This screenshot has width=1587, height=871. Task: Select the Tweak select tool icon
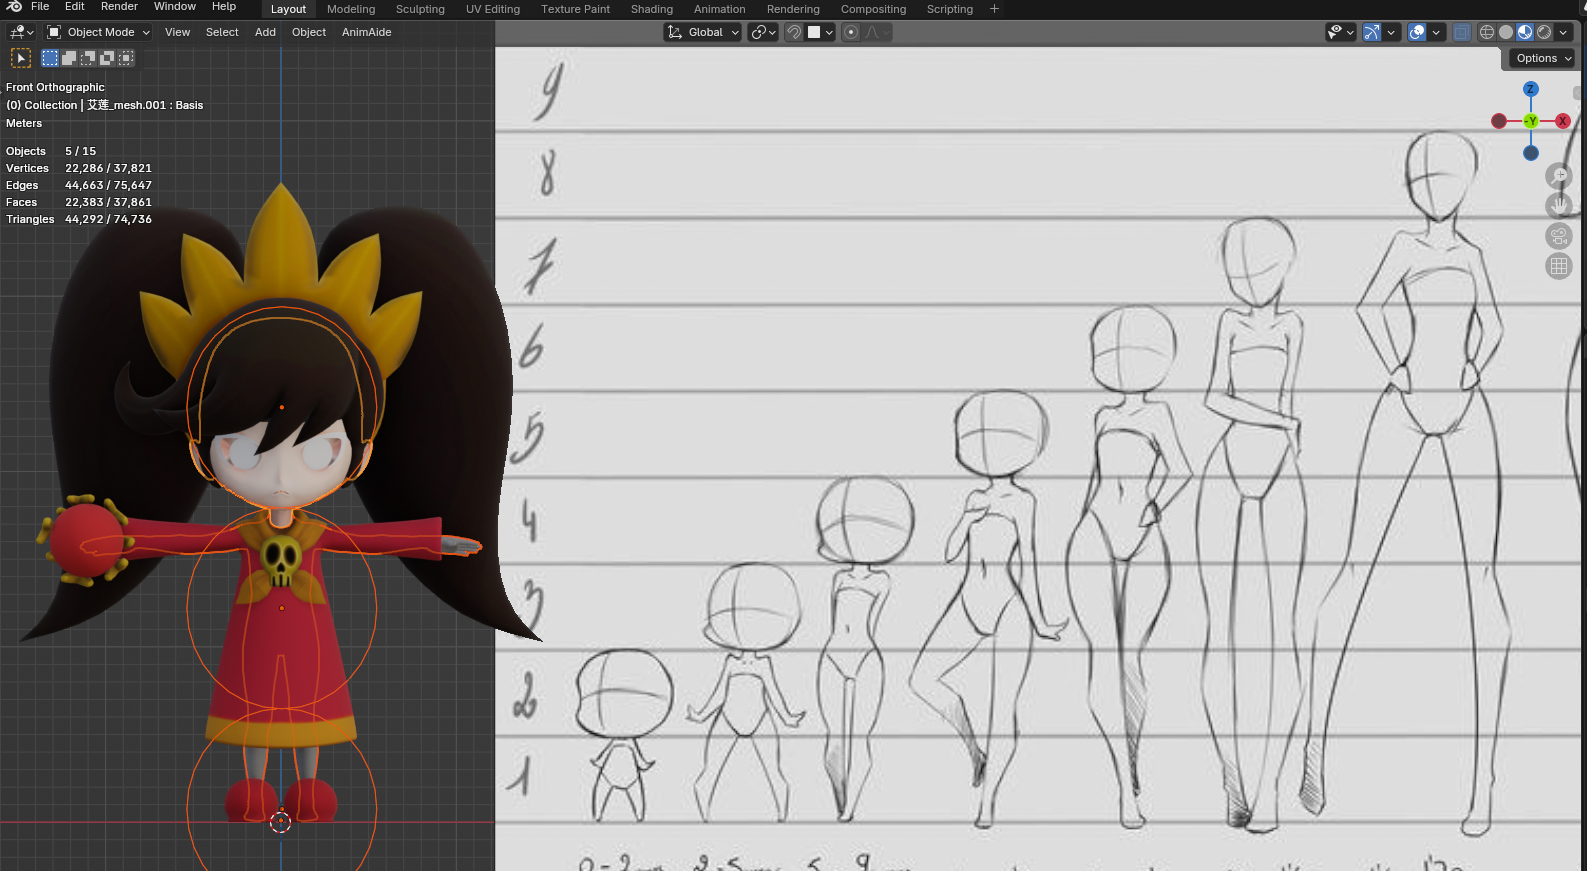point(21,58)
